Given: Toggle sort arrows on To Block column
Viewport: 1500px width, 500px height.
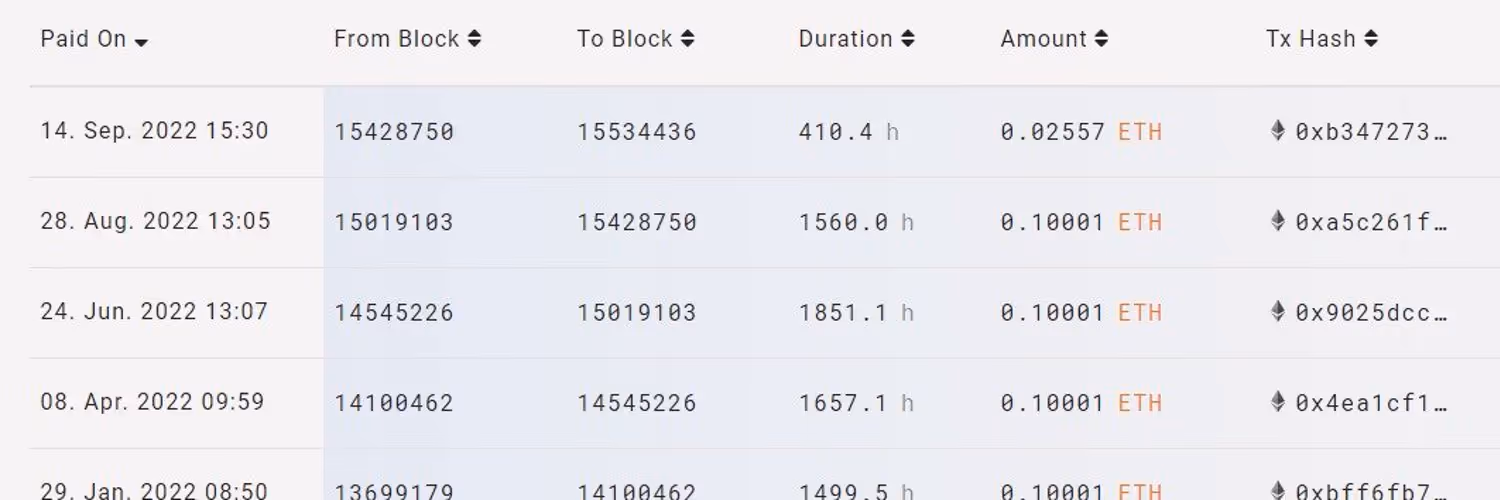Looking at the screenshot, I should [688, 39].
